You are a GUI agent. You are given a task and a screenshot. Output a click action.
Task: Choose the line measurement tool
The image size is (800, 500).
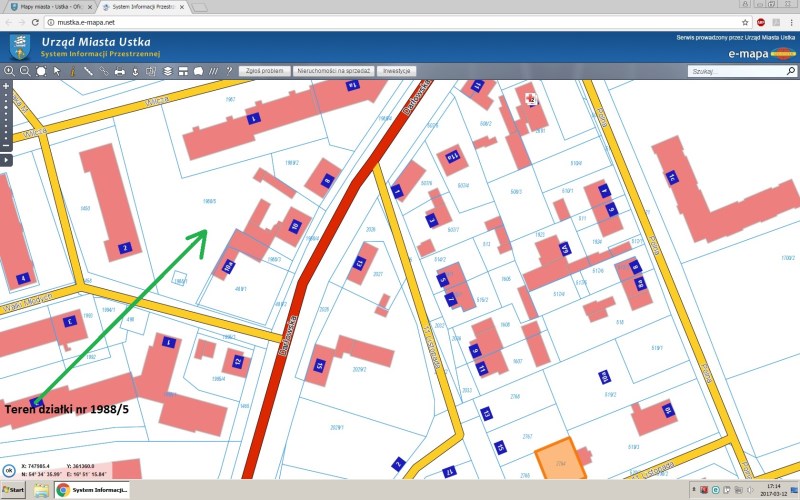(88, 71)
